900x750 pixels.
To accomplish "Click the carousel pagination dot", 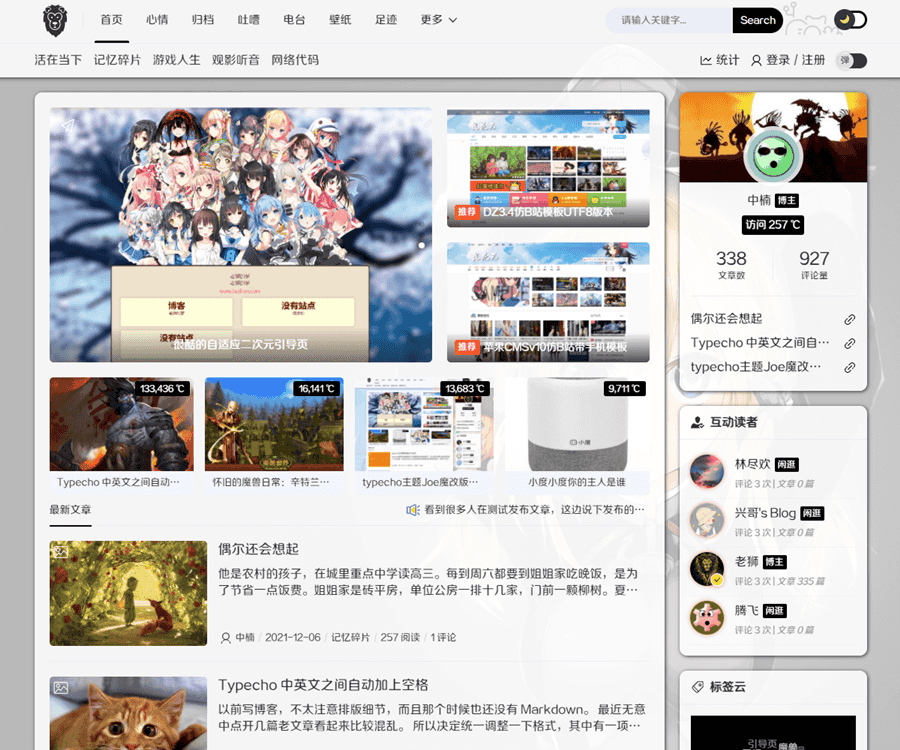I will click(422, 245).
